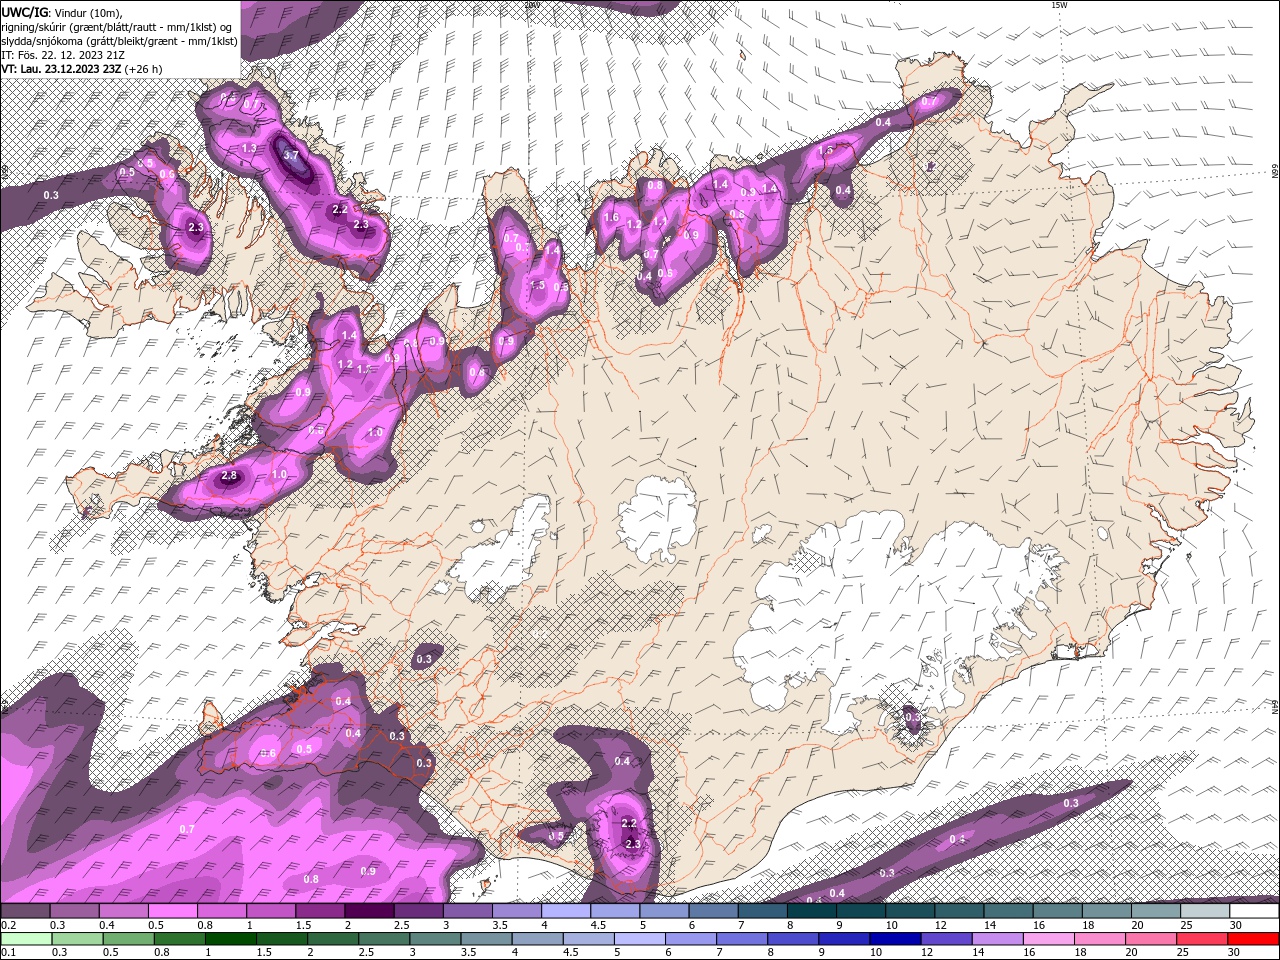
Task: Pick lower scale navy blue swatch 10 to 12
Action: [x=895, y=939]
